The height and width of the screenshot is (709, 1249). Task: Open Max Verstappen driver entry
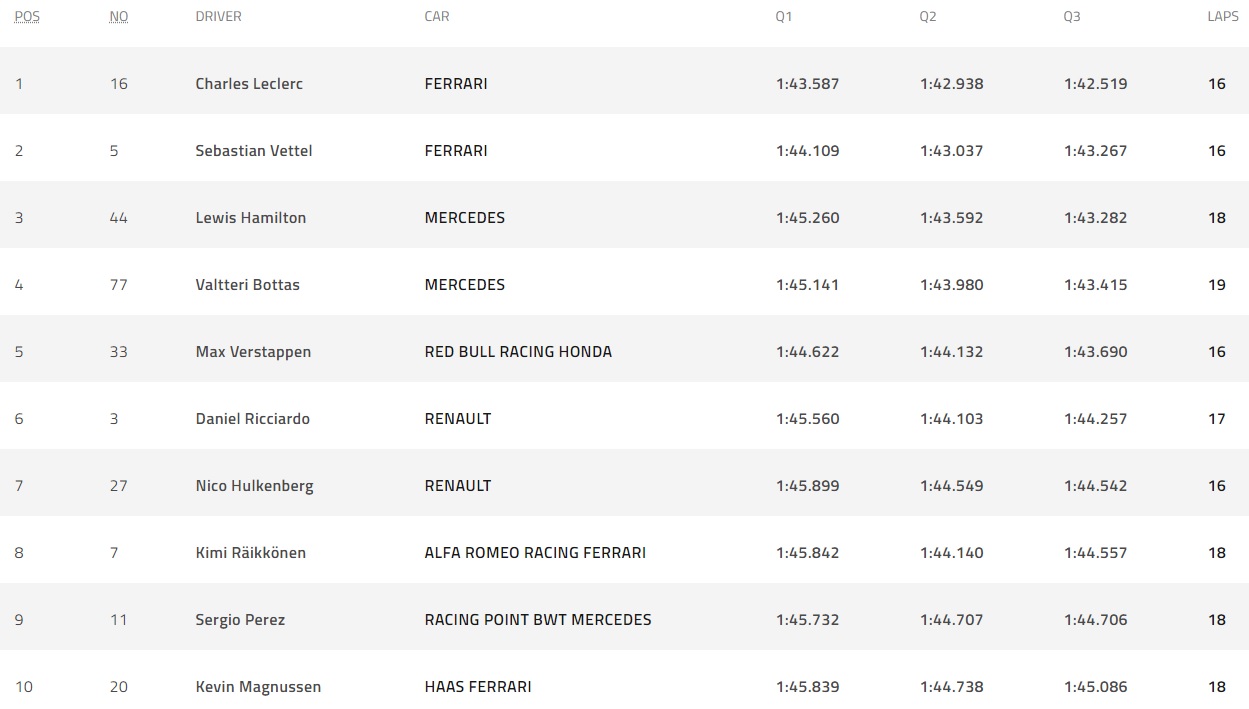pos(253,352)
